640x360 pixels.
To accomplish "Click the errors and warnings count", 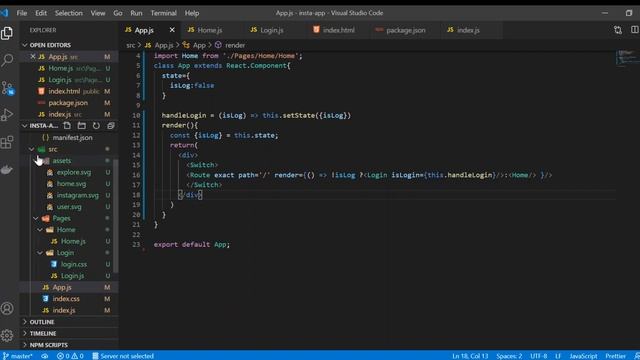I will pyautogui.click(x=70, y=356).
